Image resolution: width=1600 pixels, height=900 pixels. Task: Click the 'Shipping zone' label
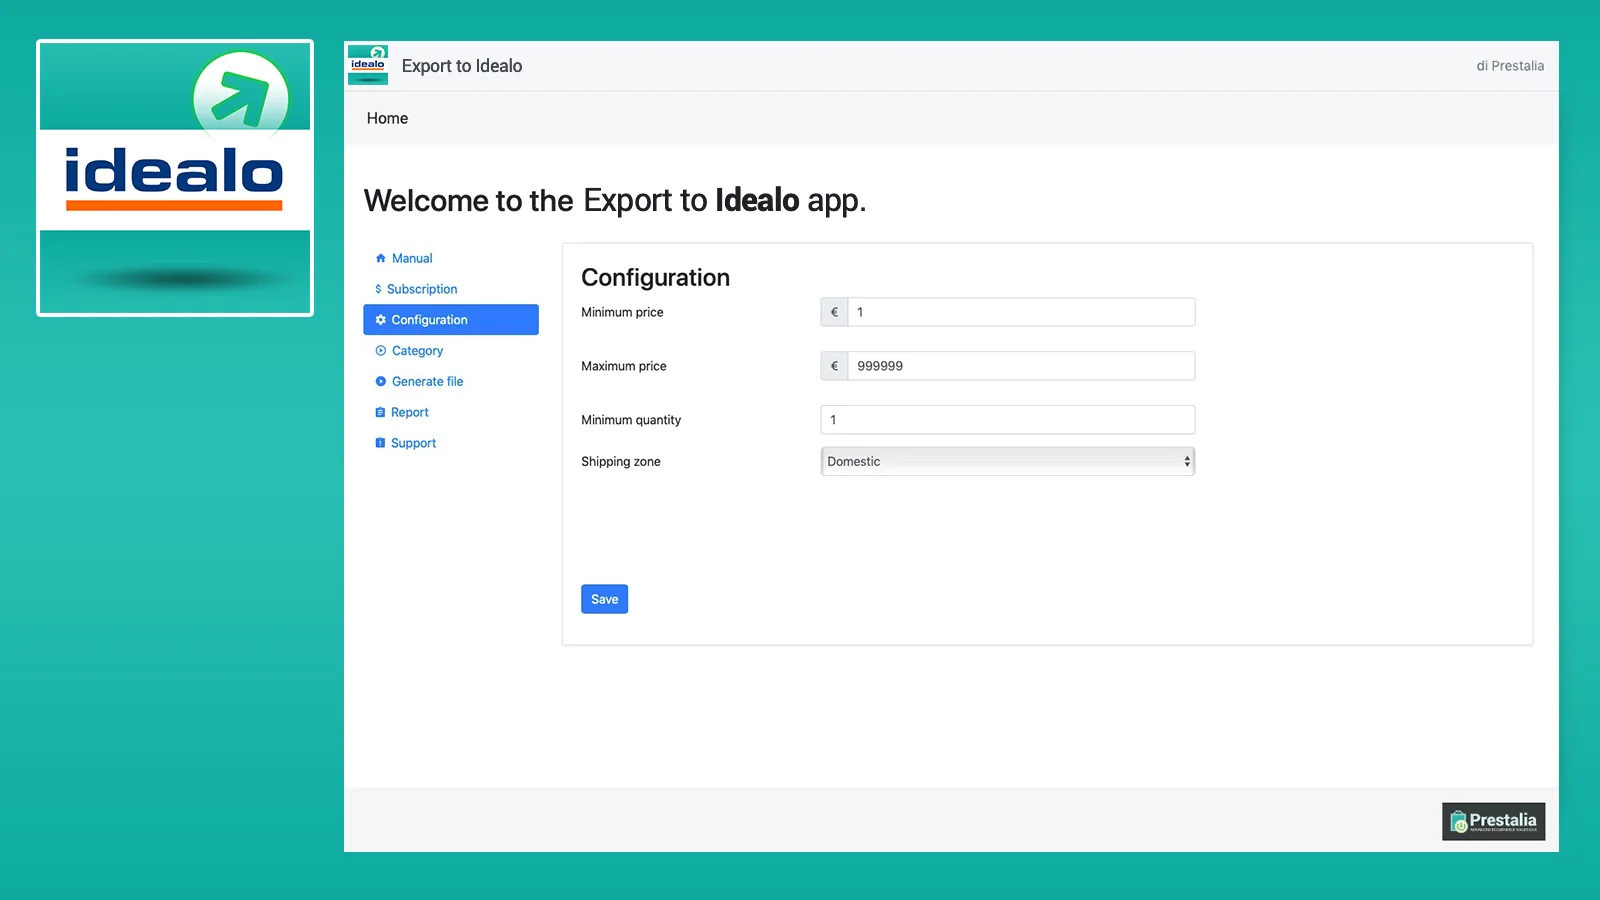pos(621,461)
